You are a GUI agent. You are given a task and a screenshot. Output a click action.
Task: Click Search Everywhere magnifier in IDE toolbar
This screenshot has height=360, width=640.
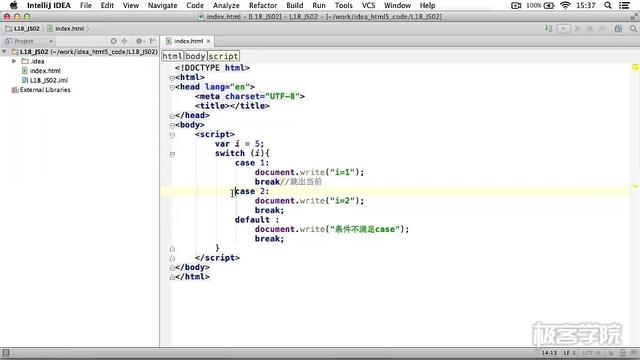coord(633,29)
